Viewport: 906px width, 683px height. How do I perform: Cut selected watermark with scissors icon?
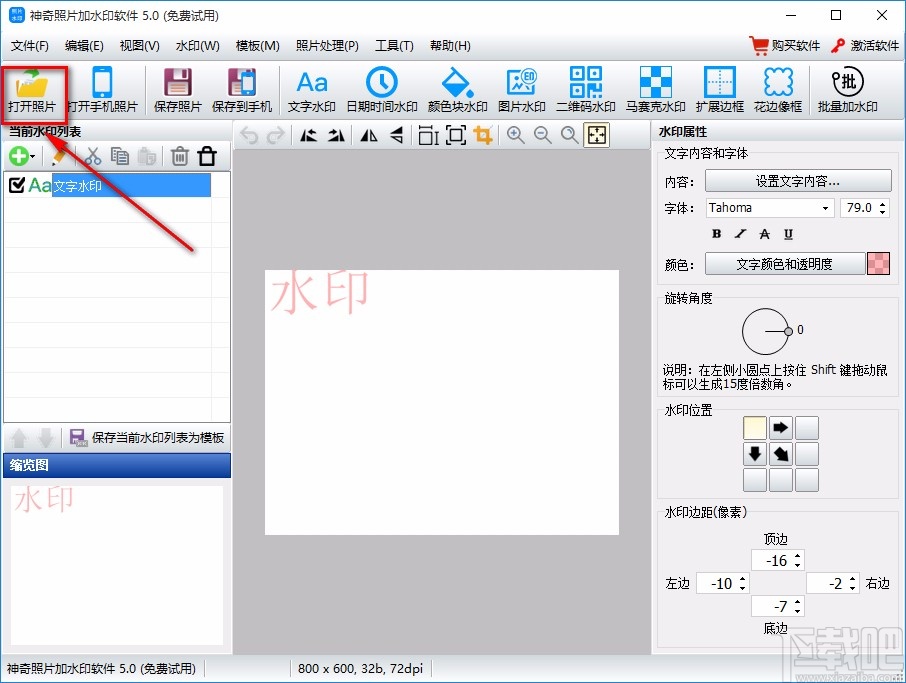(92, 156)
